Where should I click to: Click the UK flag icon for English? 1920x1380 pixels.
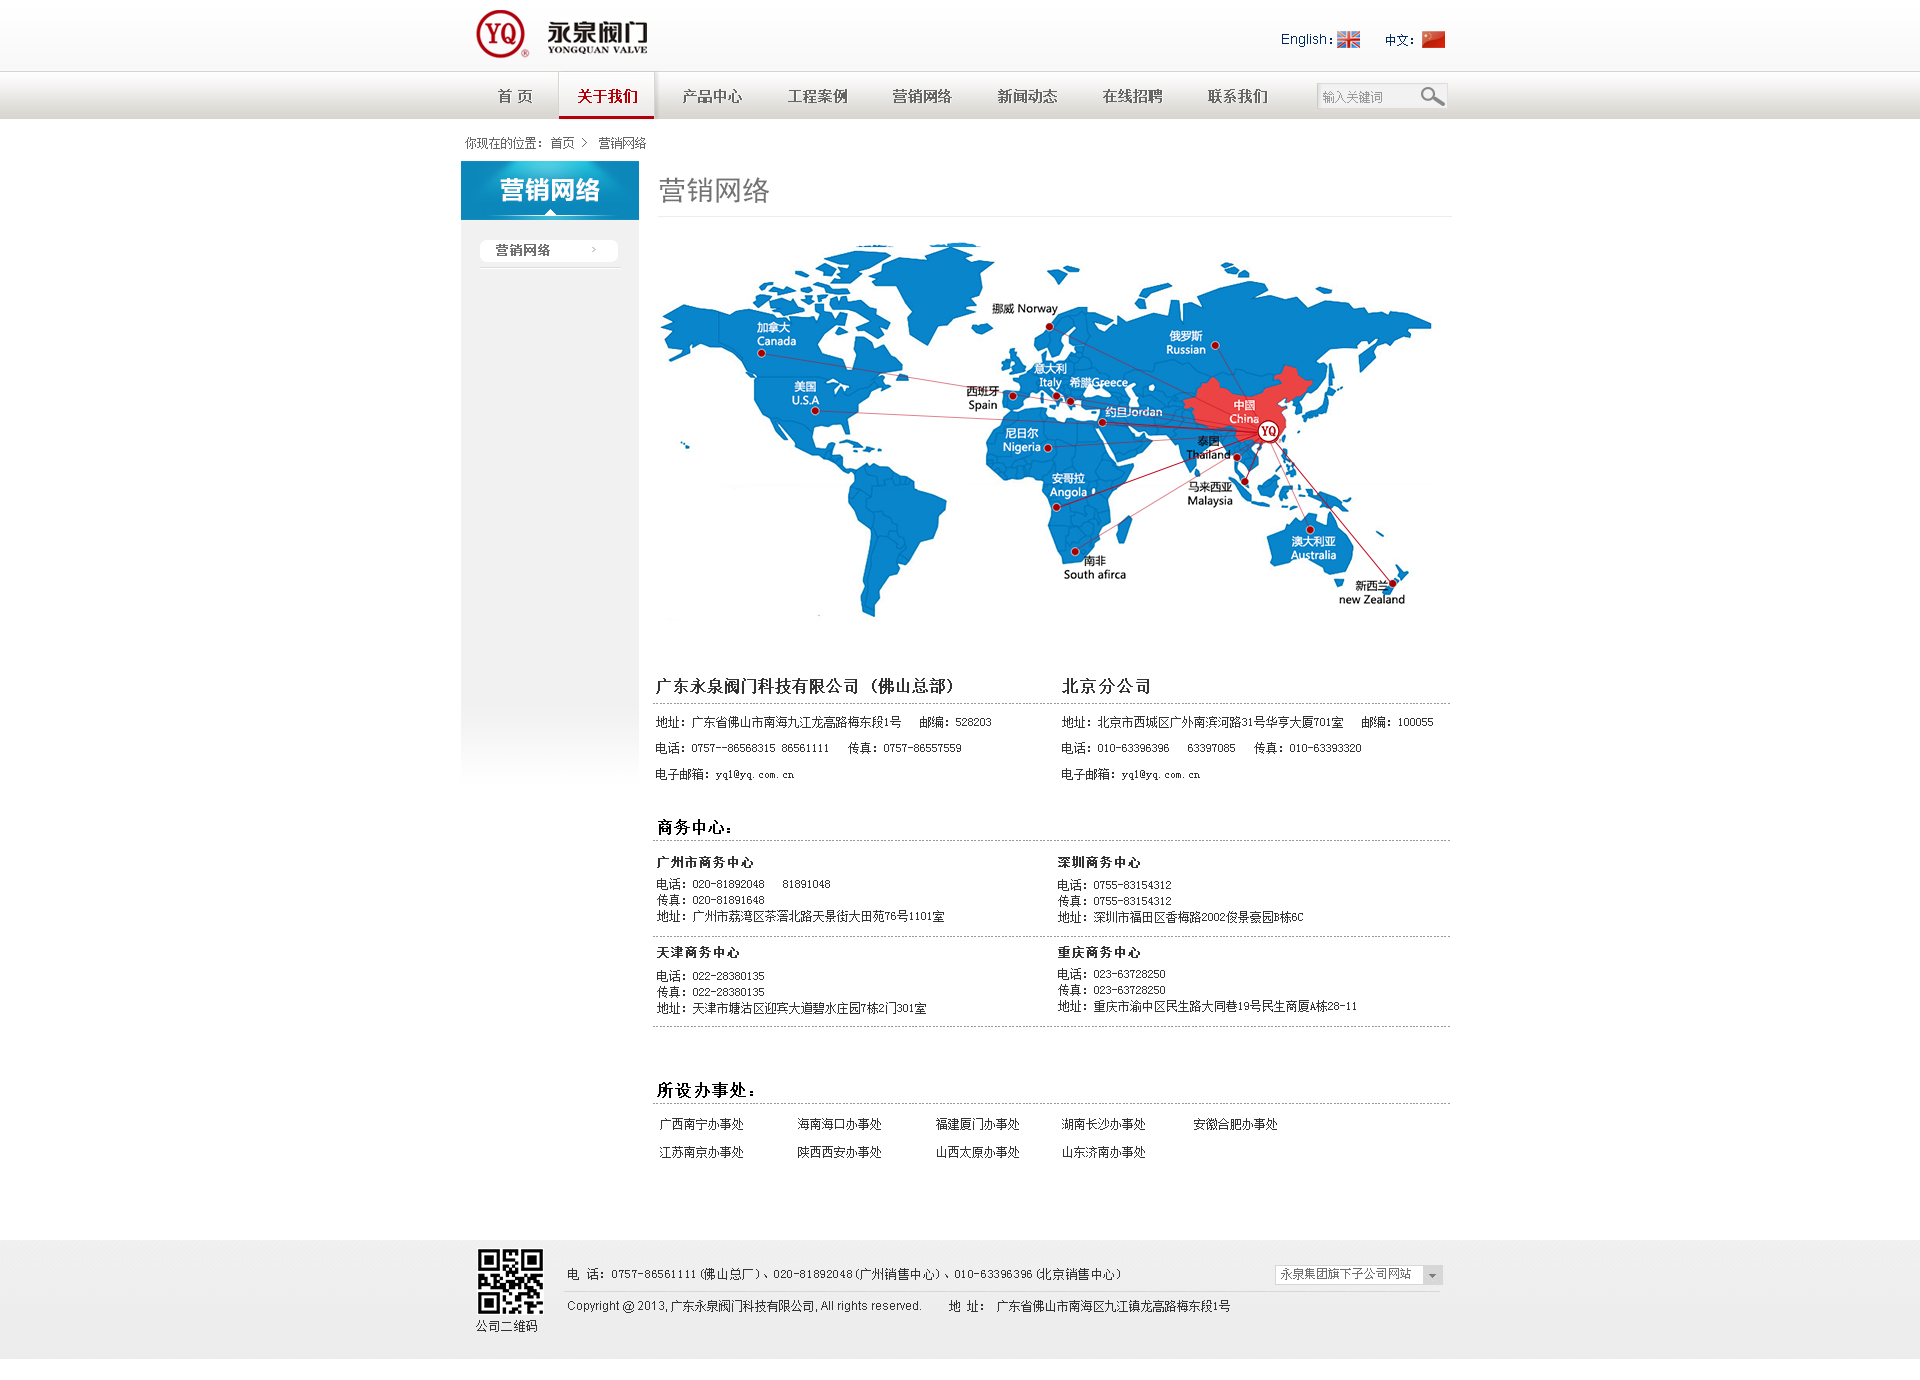(1348, 40)
